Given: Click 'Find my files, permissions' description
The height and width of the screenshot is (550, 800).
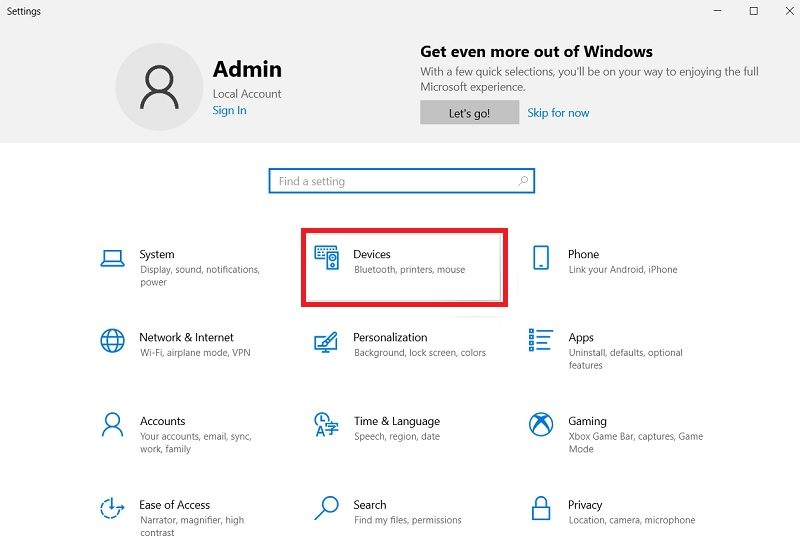Looking at the screenshot, I should click(x=408, y=520).
